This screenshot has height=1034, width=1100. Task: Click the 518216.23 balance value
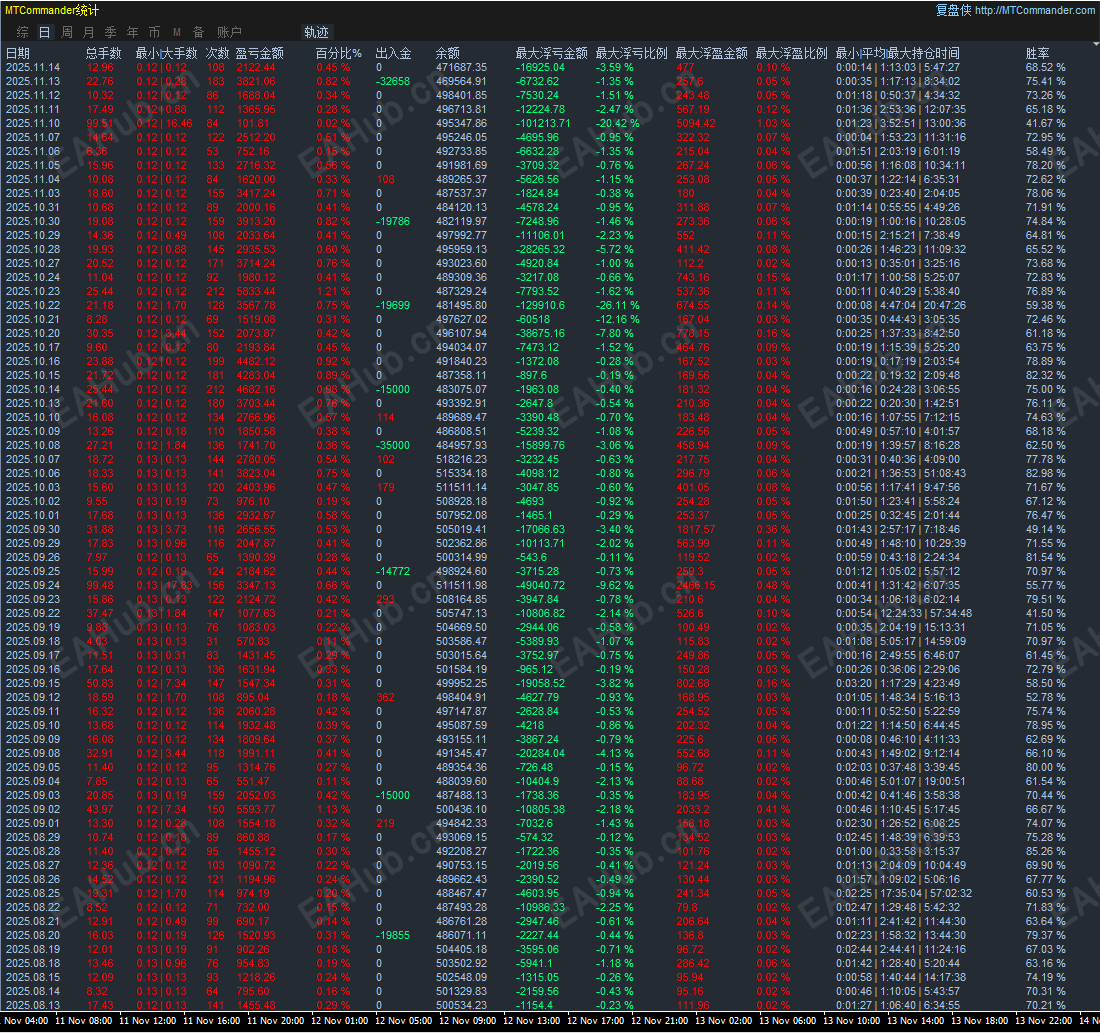tap(461, 459)
